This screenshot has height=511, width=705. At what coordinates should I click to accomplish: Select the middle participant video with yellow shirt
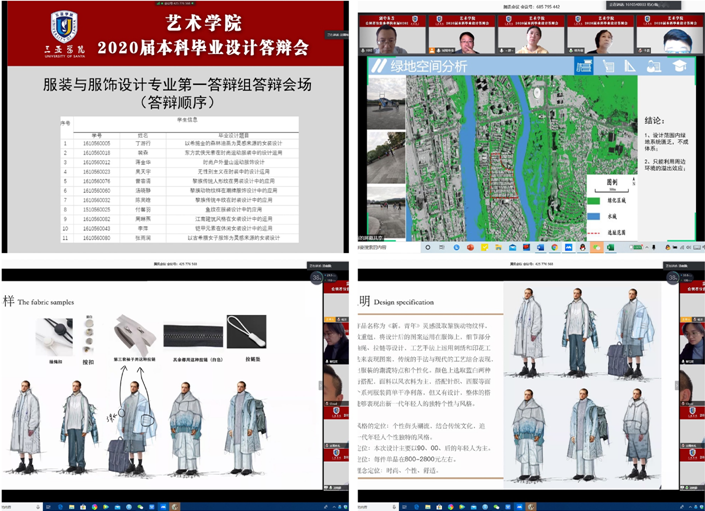533,36
